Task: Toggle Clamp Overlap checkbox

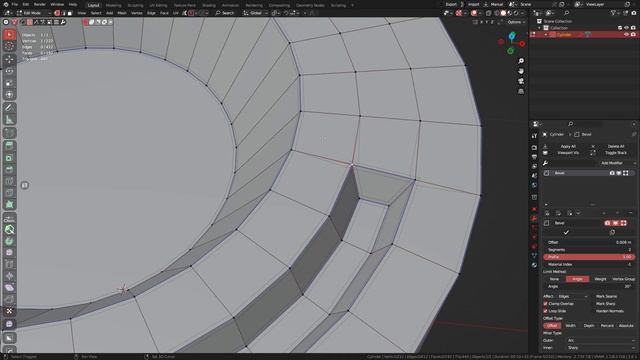Action: click(545, 304)
